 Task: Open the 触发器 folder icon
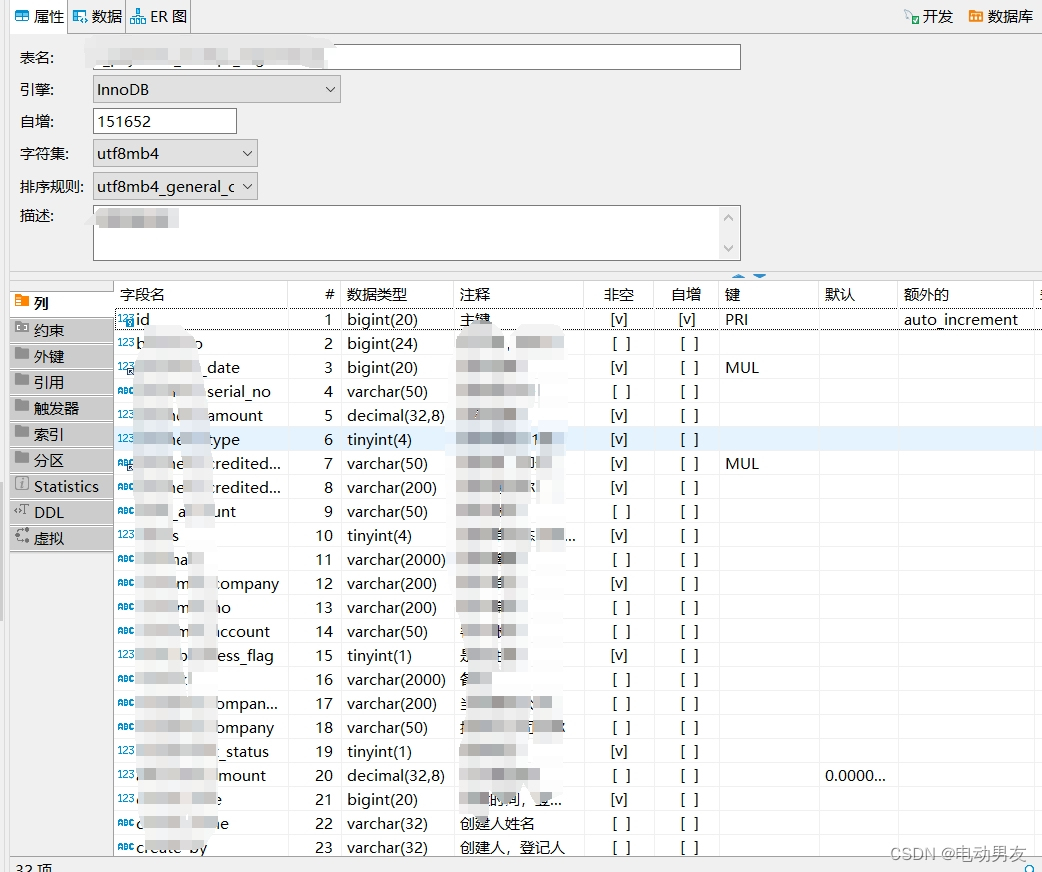[22, 405]
